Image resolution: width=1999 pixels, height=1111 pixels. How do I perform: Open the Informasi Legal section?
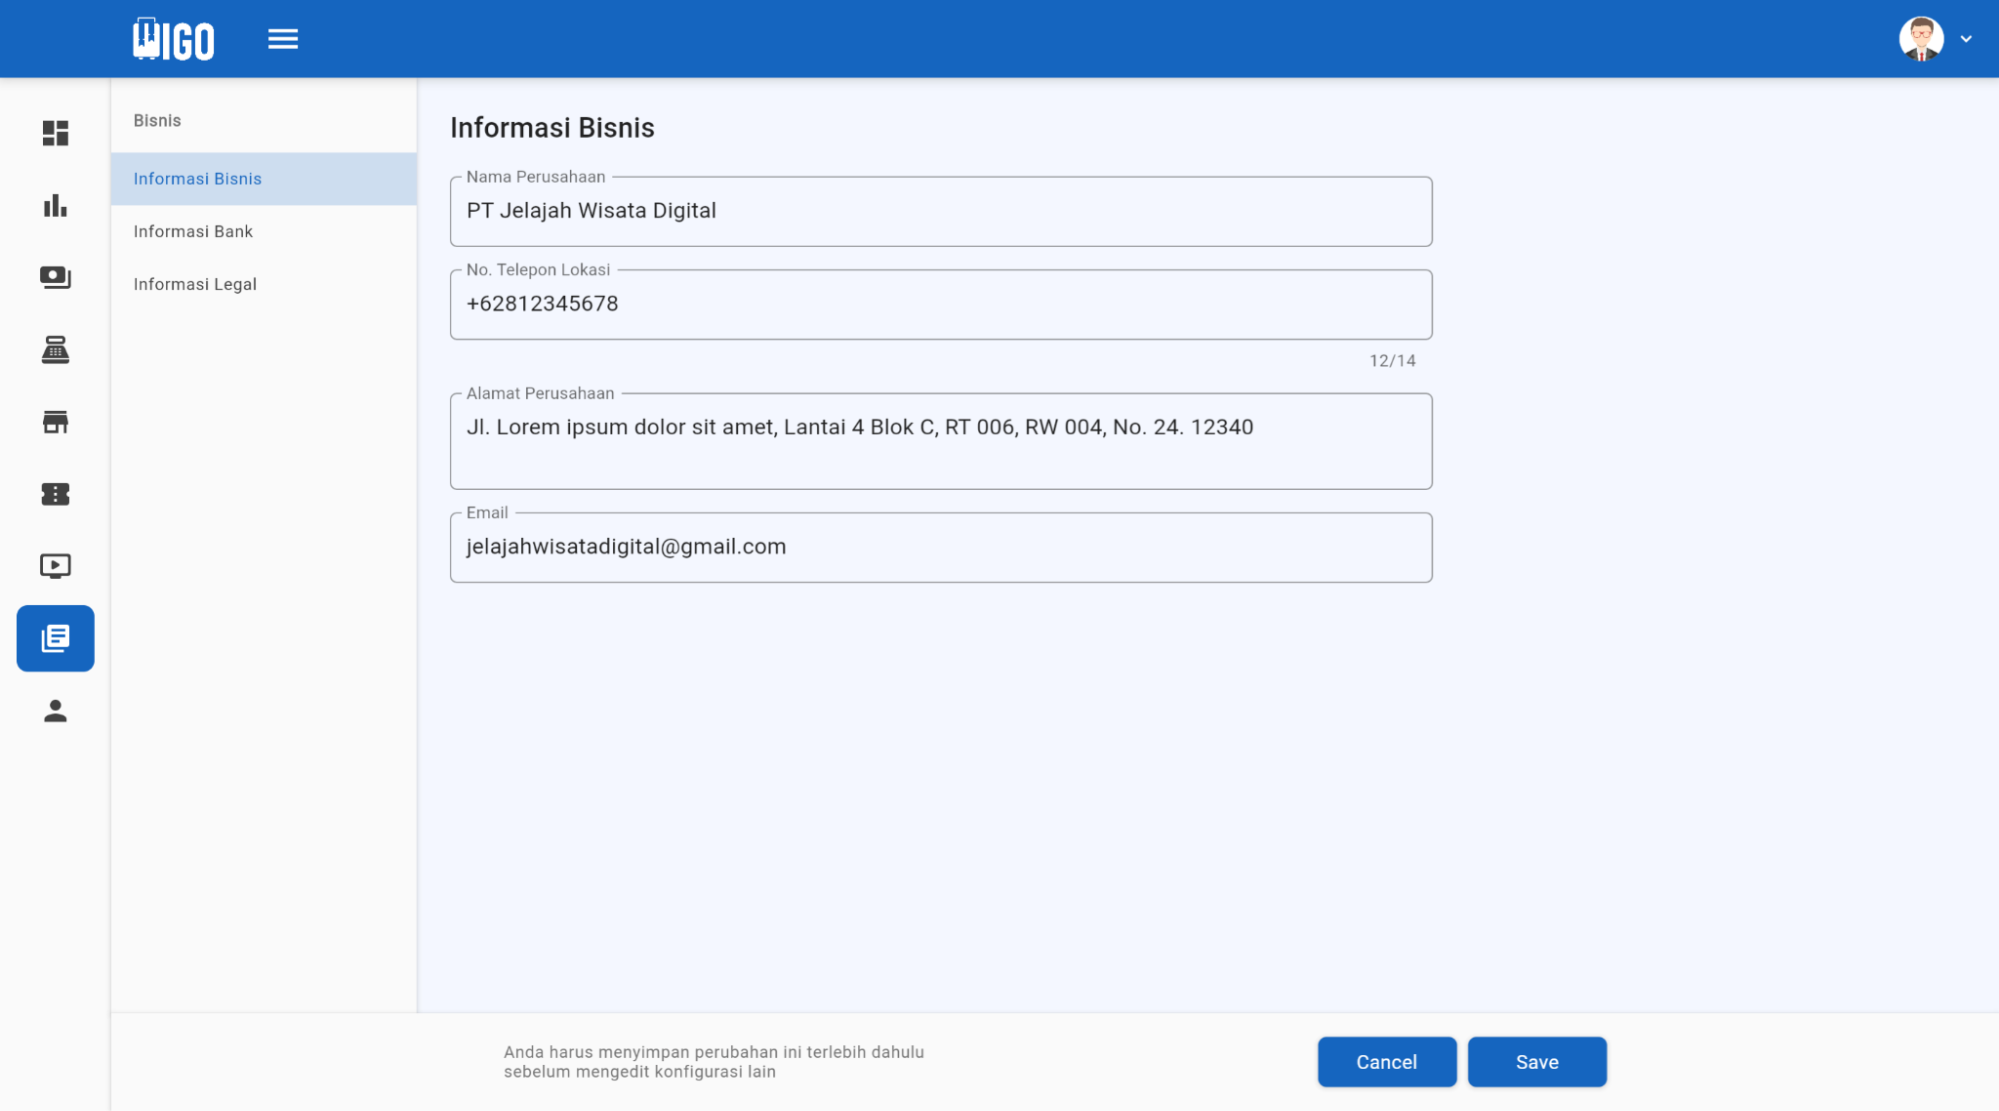coord(195,285)
